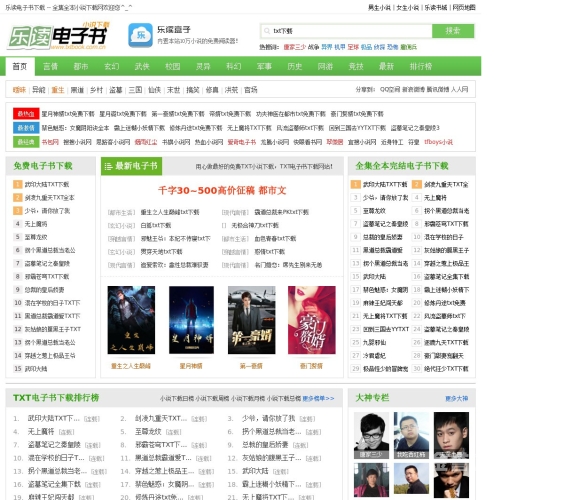Image resolution: width=564 pixels, height=500 pixels.
Task: Open the blue cloud 乐 app icon
Action: (140, 35)
